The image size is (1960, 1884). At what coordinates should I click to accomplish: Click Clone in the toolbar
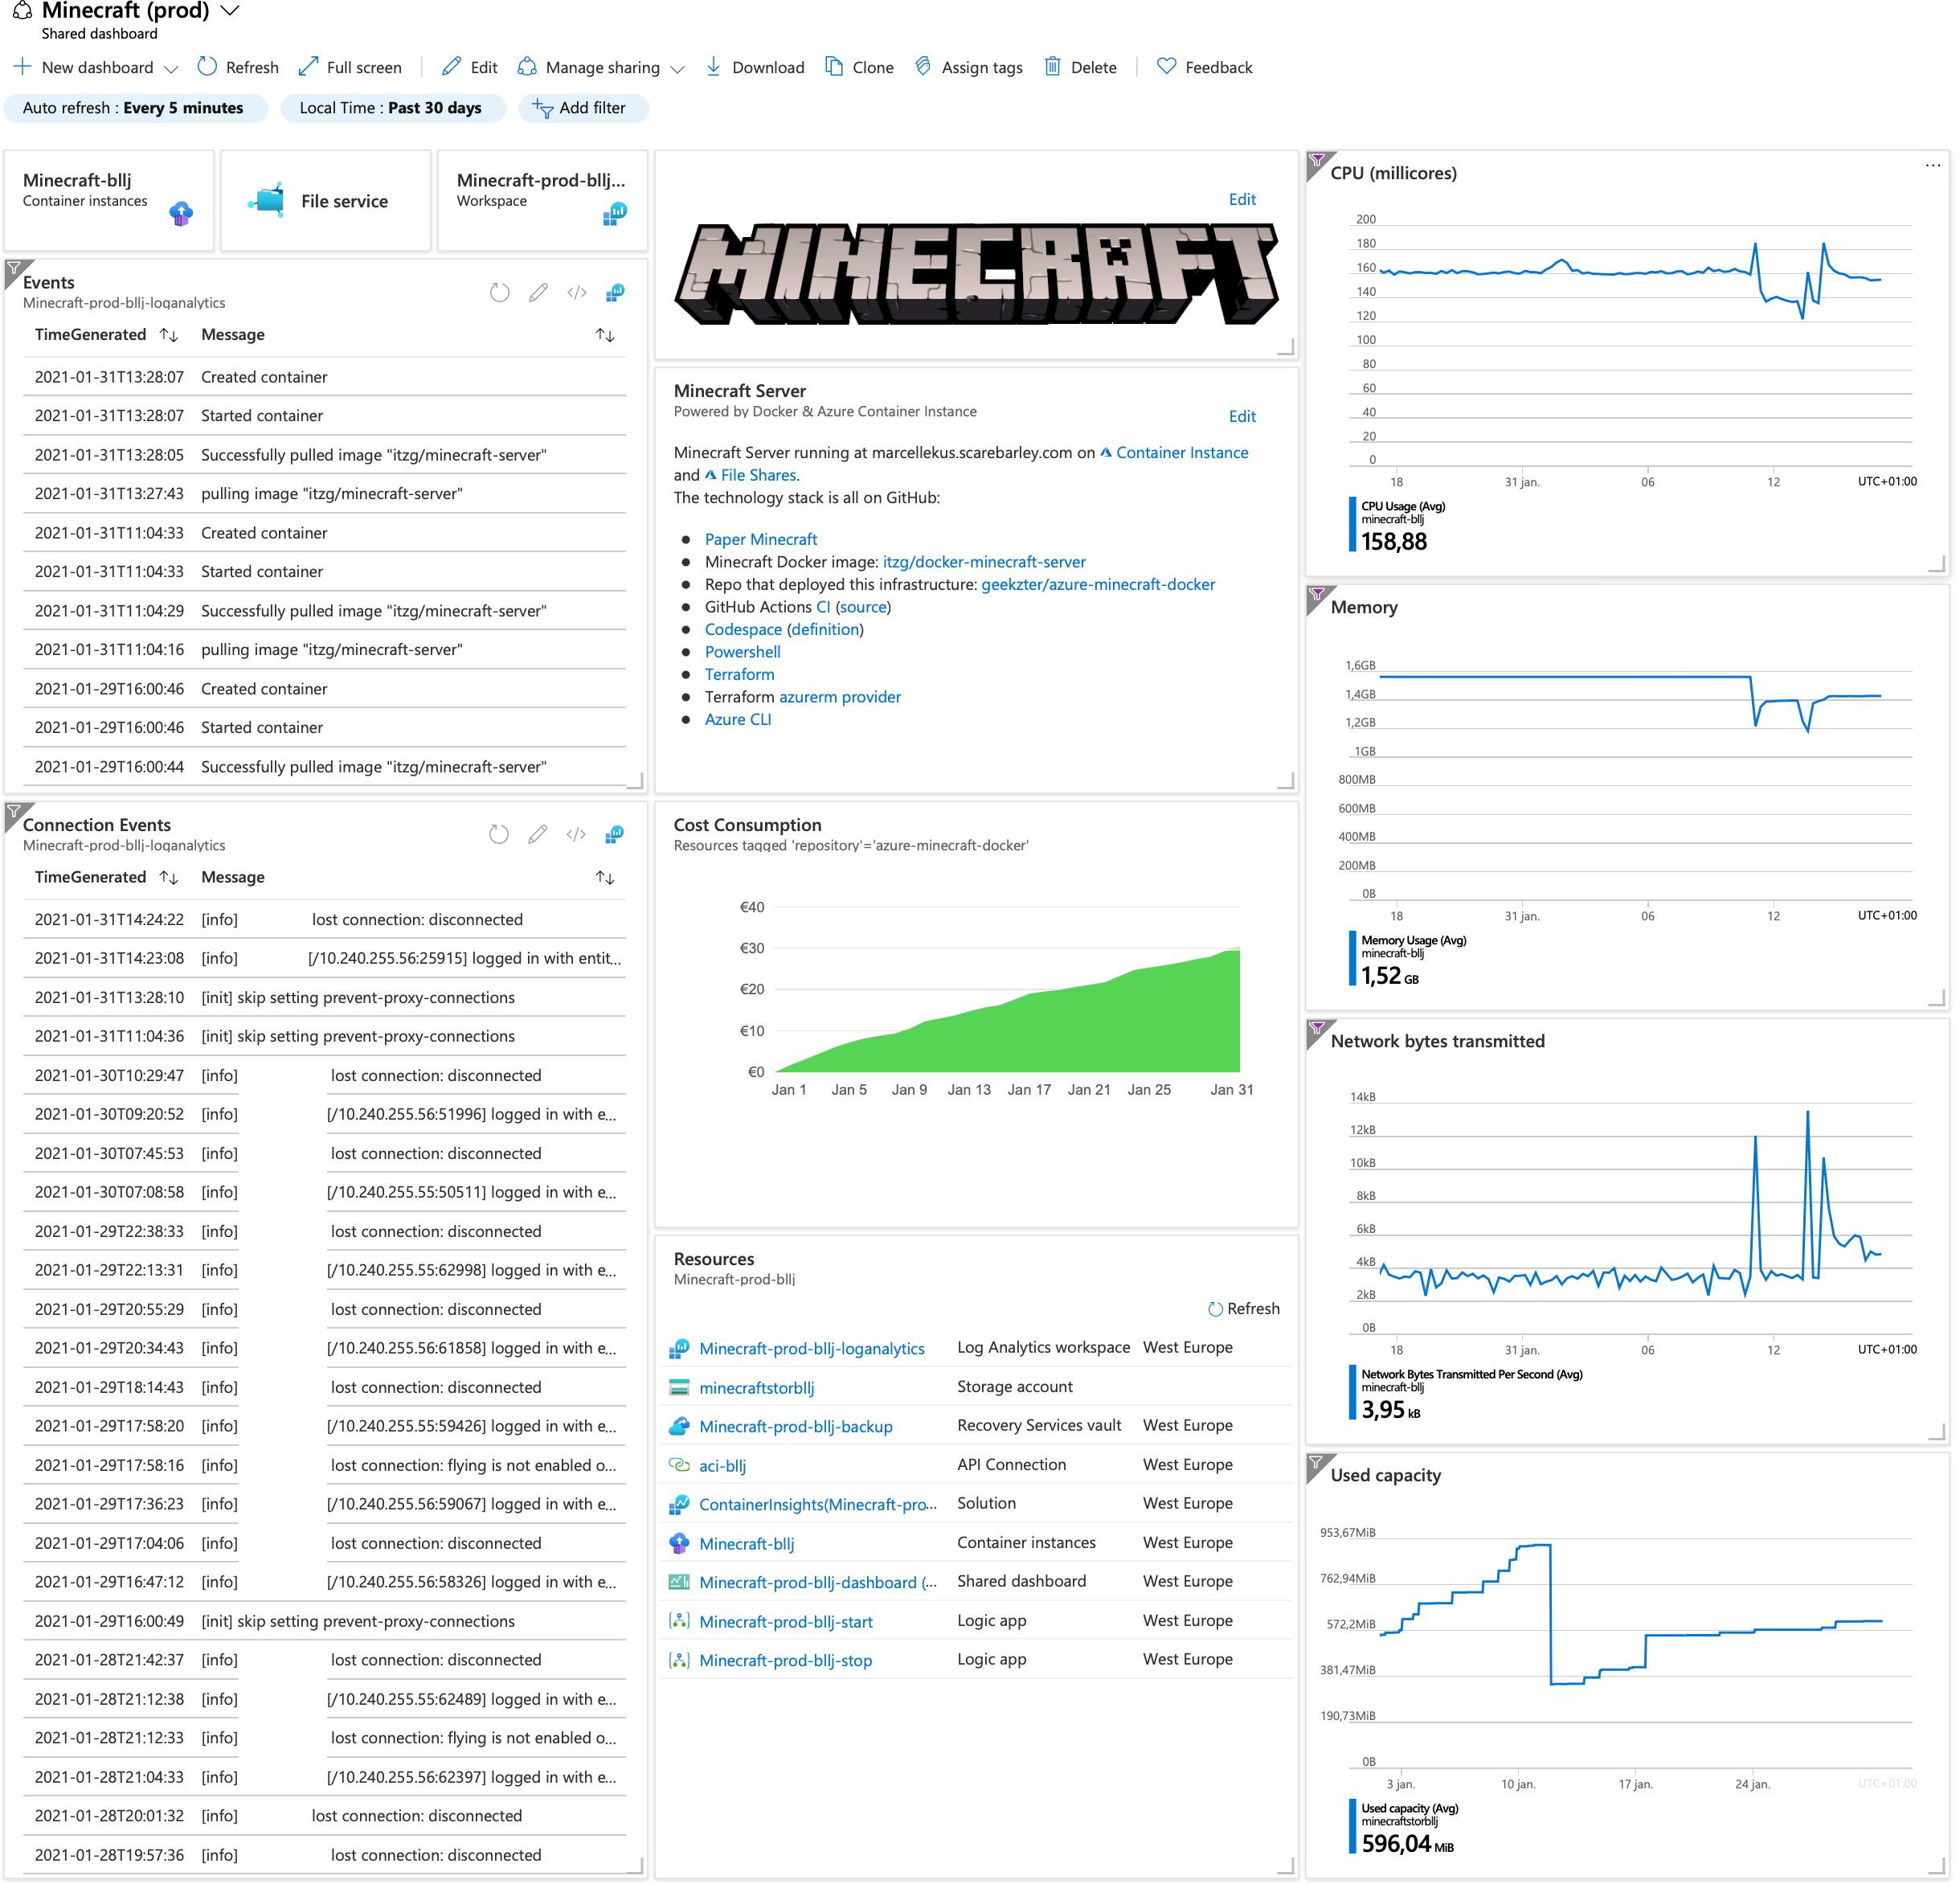click(859, 67)
